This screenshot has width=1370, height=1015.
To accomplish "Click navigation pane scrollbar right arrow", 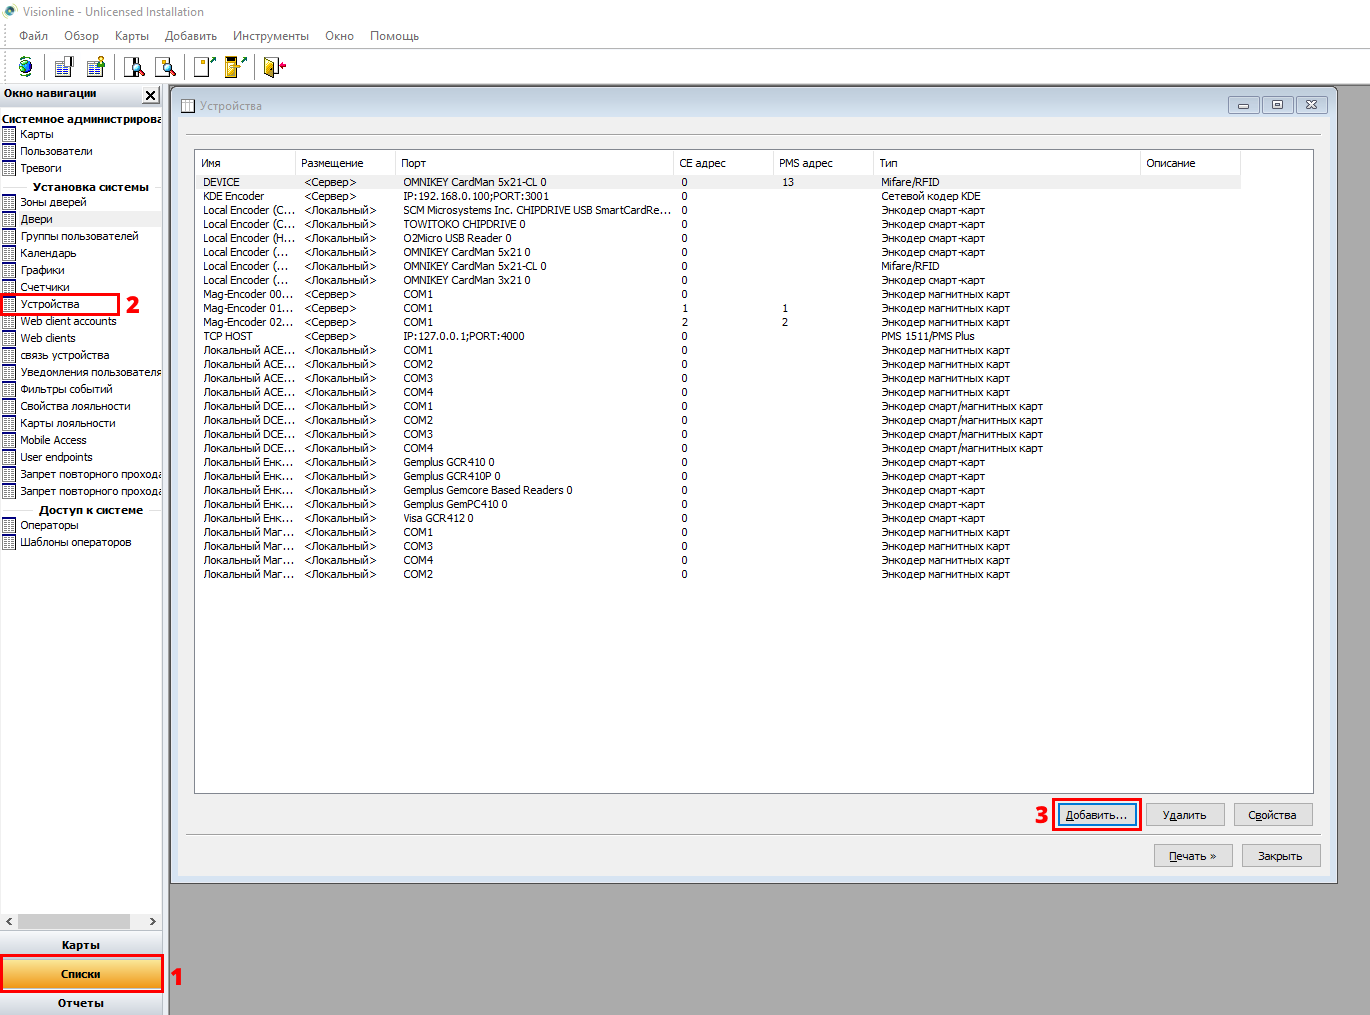I will point(152,921).
